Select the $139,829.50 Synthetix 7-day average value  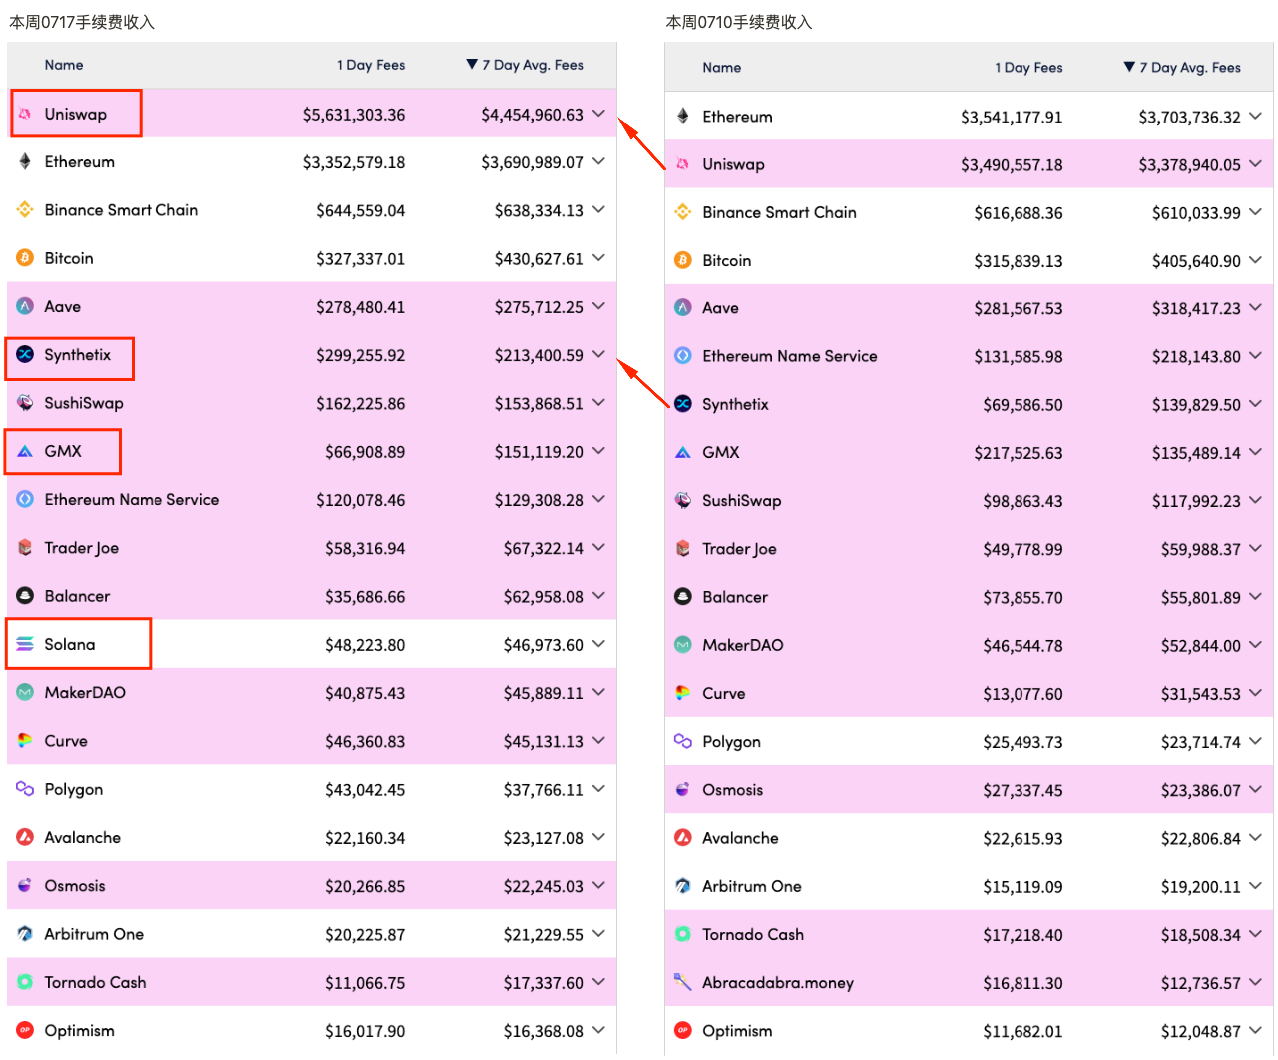click(1196, 405)
